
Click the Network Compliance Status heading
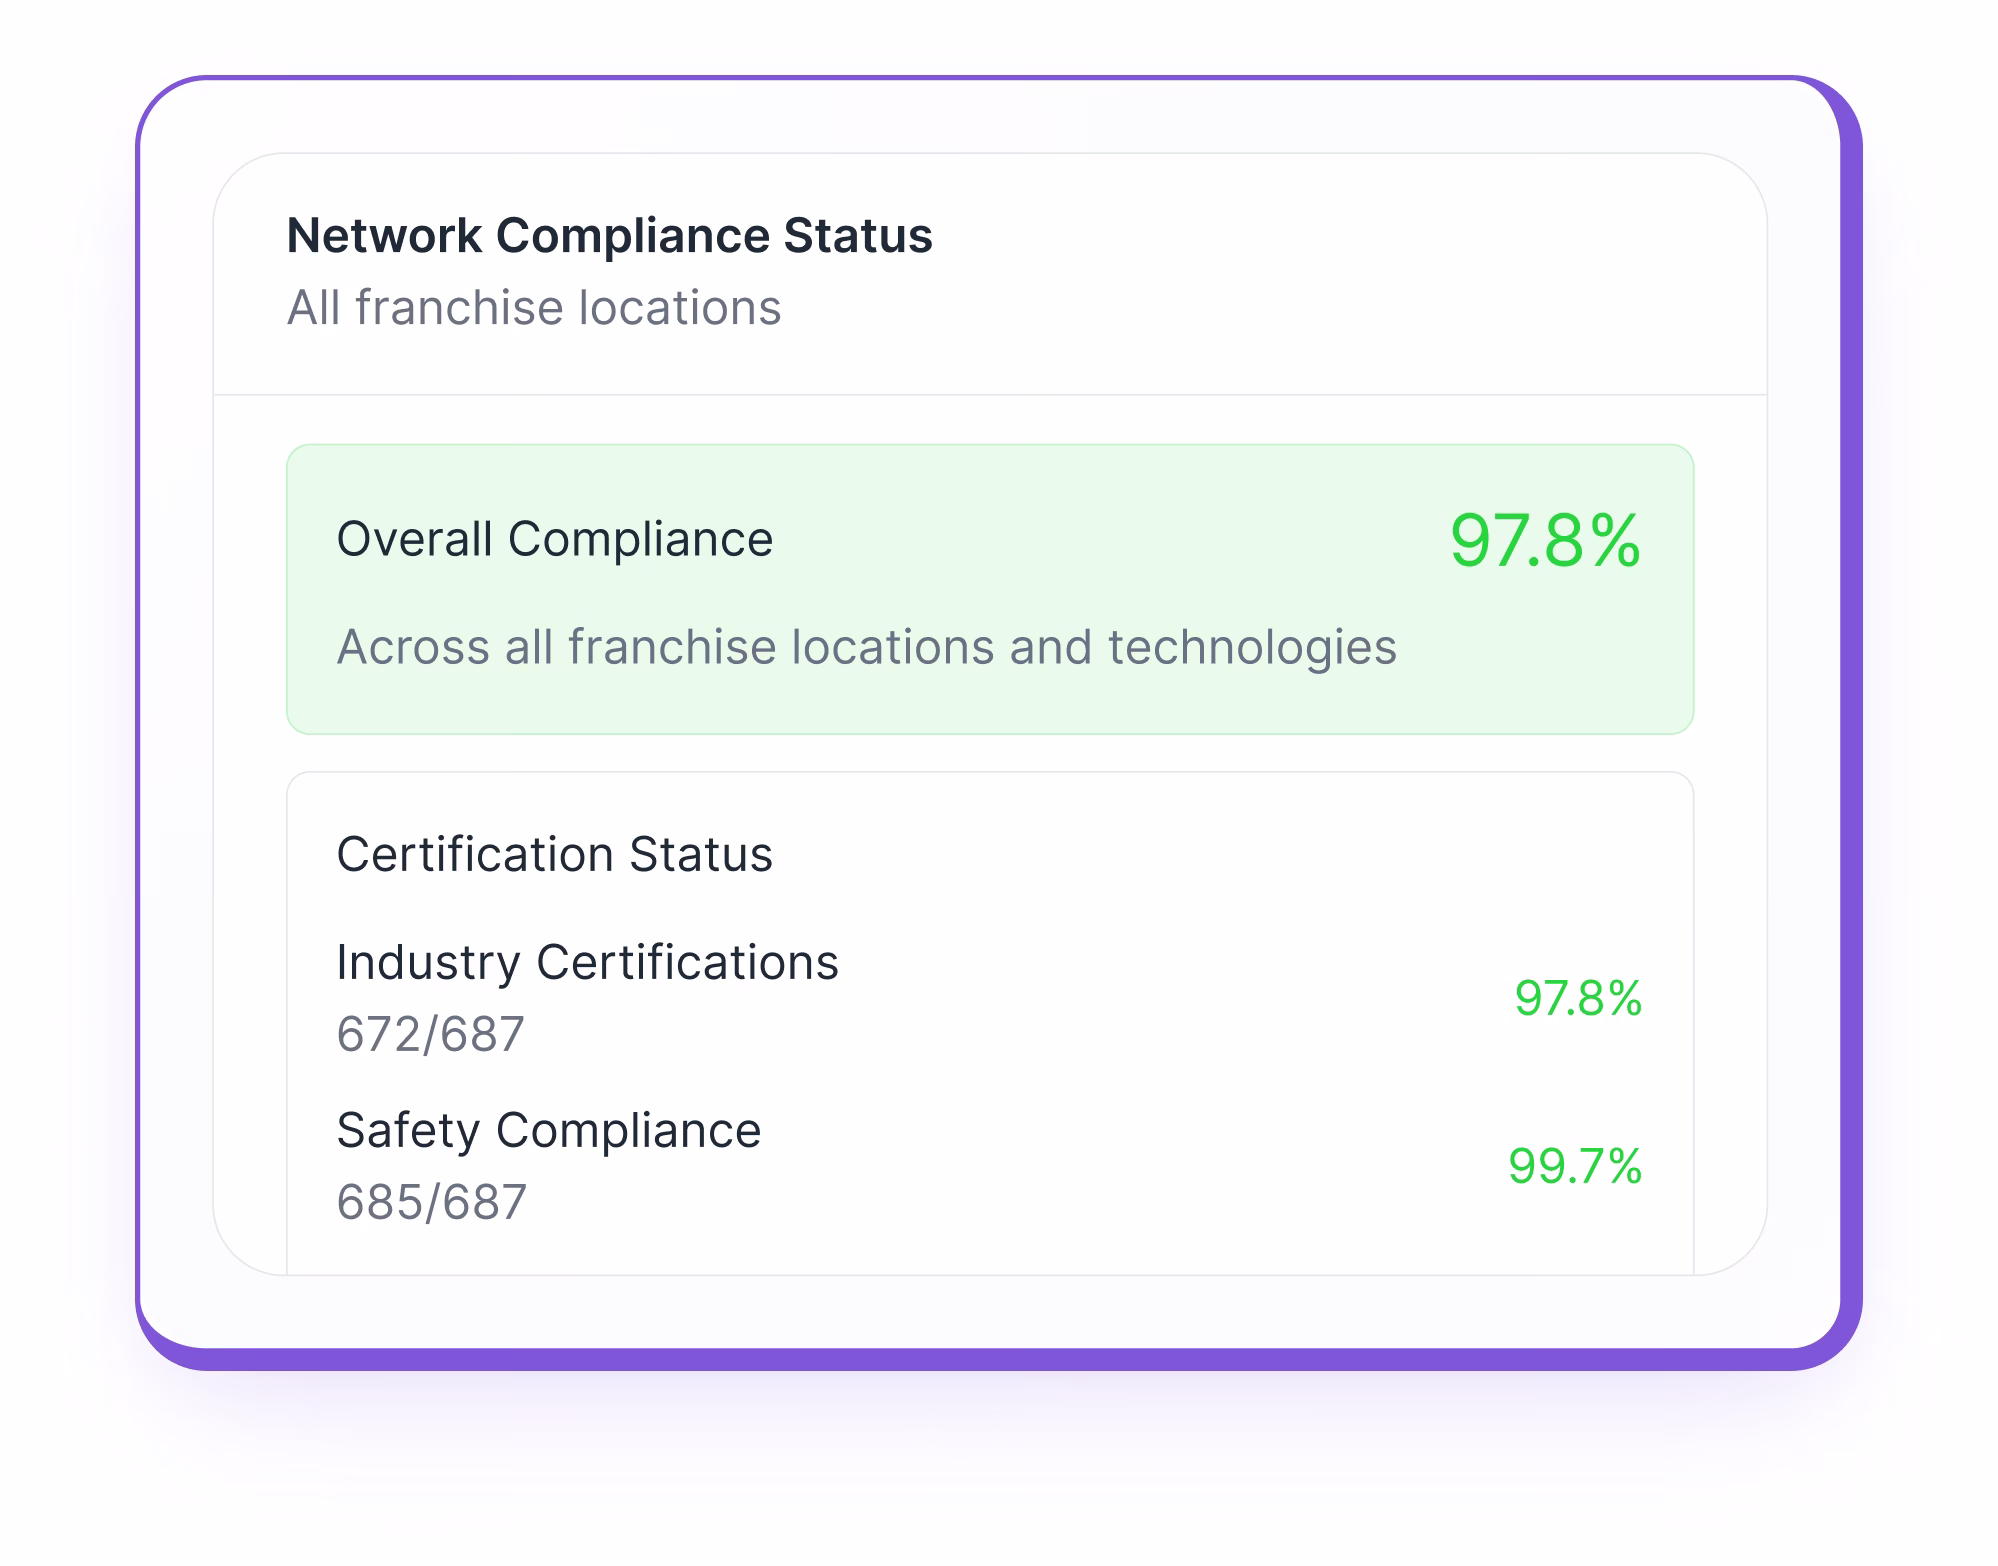point(609,236)
